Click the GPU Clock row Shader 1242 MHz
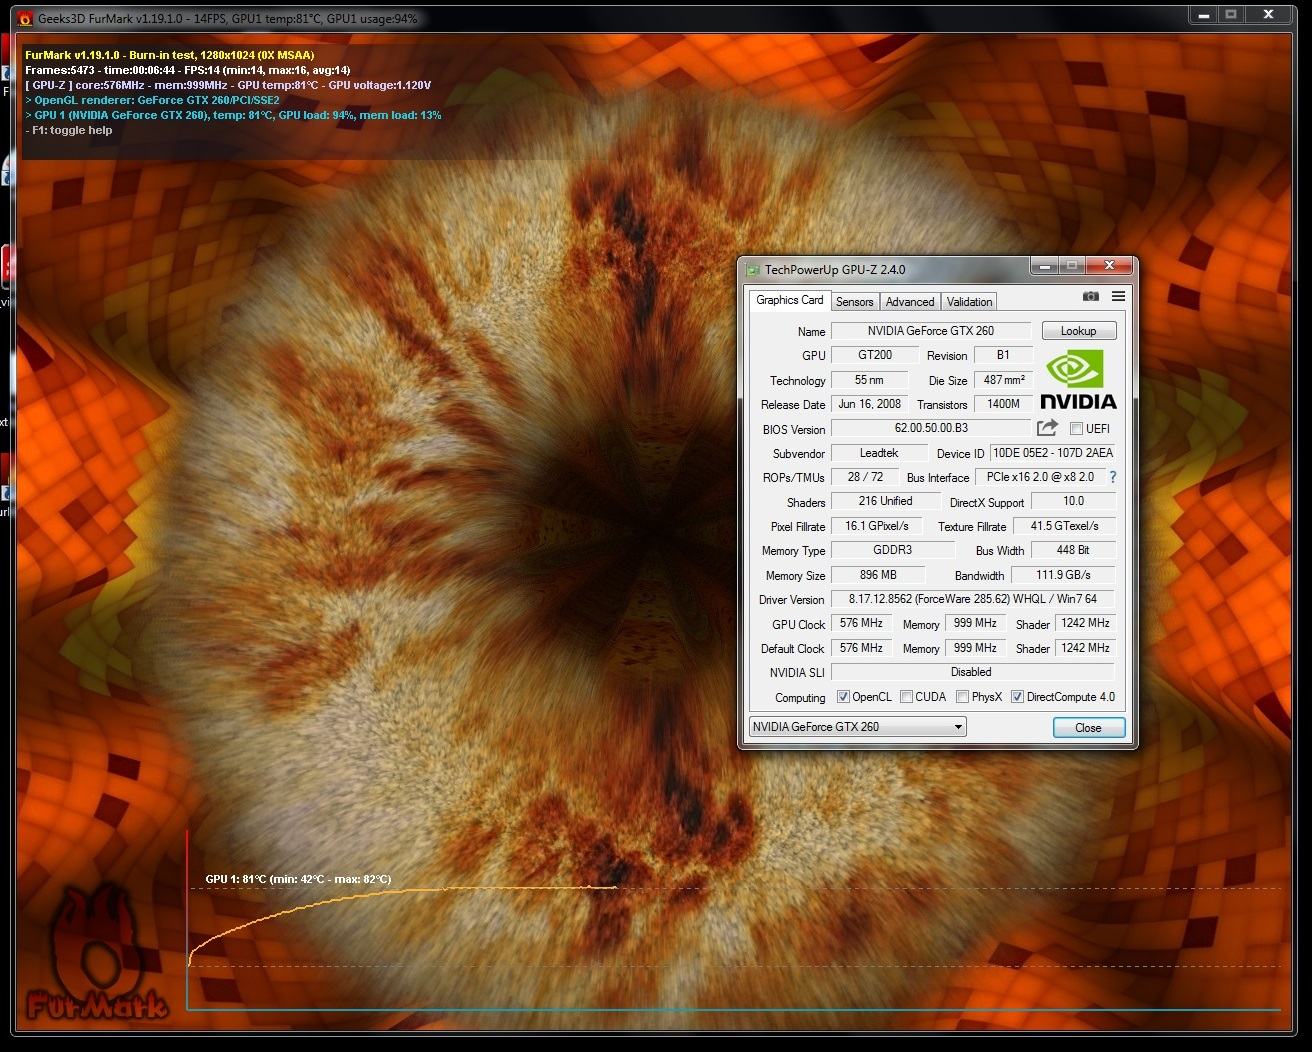This screenshot has width=1312, height=1052. [x=1085, y=623]
